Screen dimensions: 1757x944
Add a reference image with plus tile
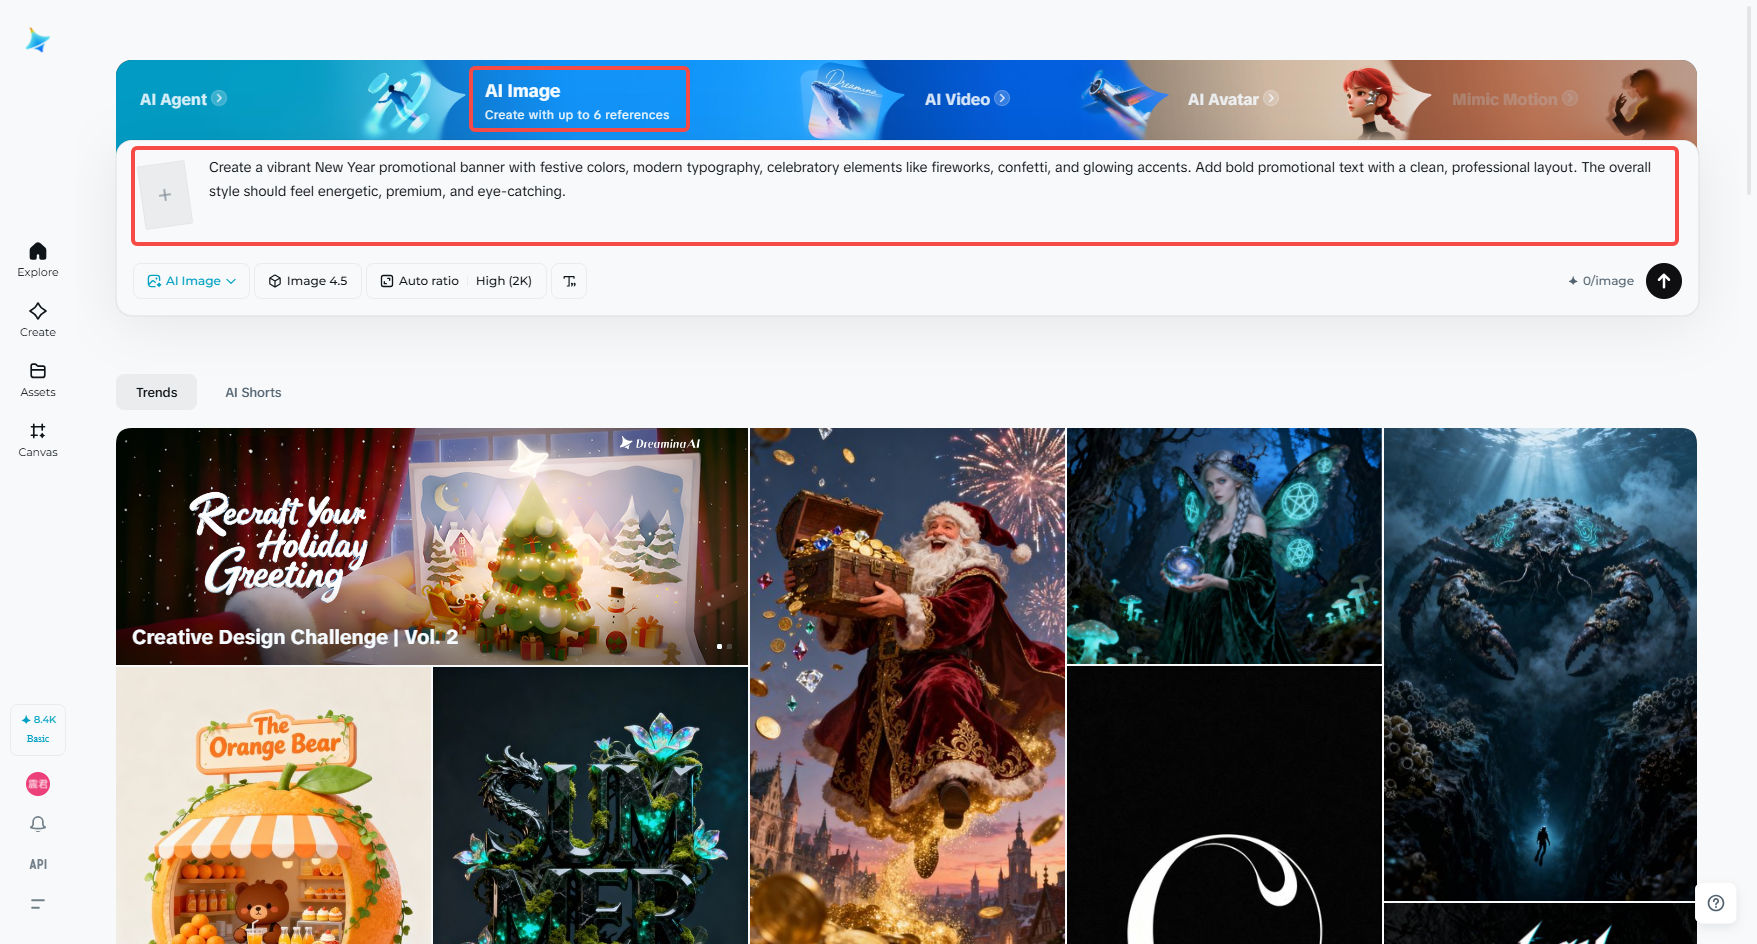coord(165,195)
